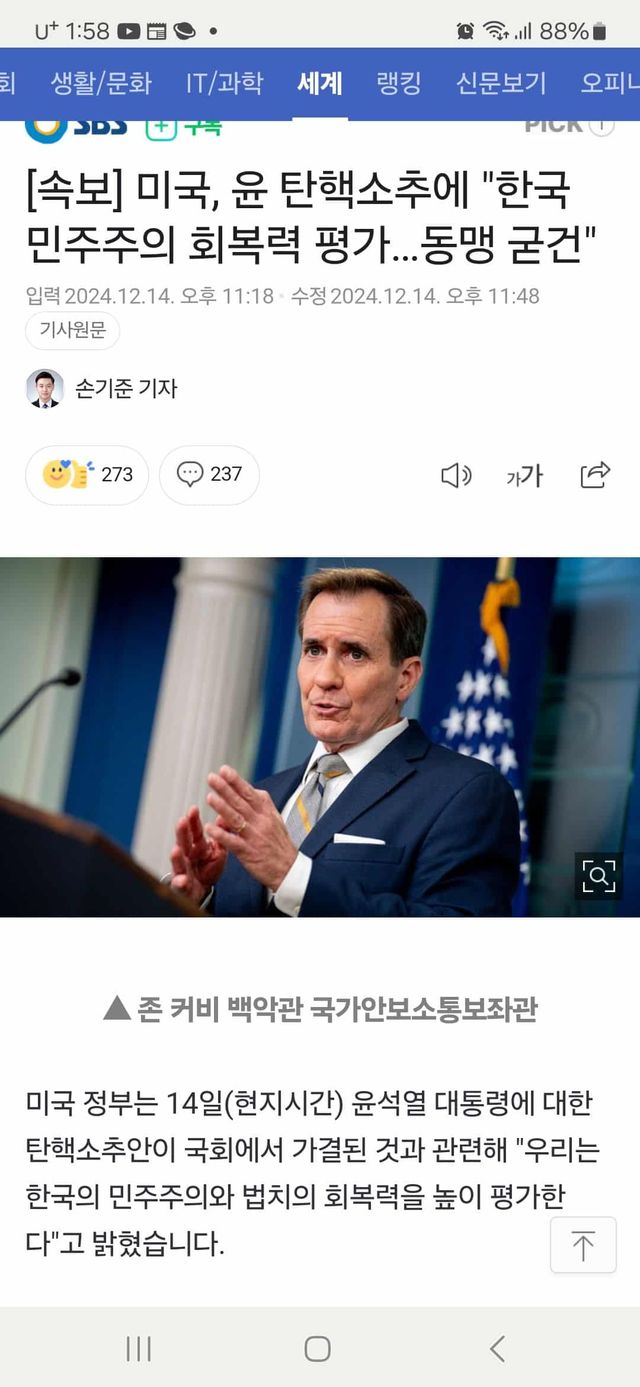Screen dimensions: 640x1387
Task: Open reporter 손기준 기자 profile
Action: pyautogui.click(x=101, y=388)
